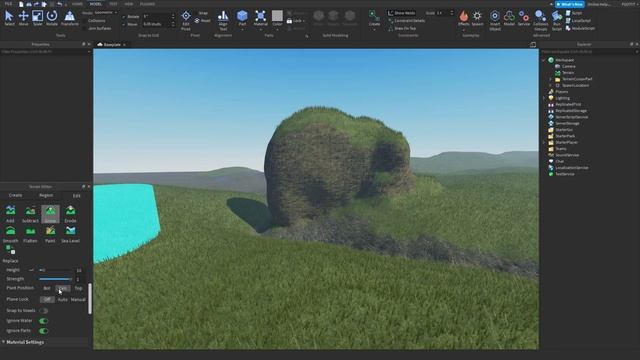
Task: Open the Material picker icon
Action: point(260,17)
